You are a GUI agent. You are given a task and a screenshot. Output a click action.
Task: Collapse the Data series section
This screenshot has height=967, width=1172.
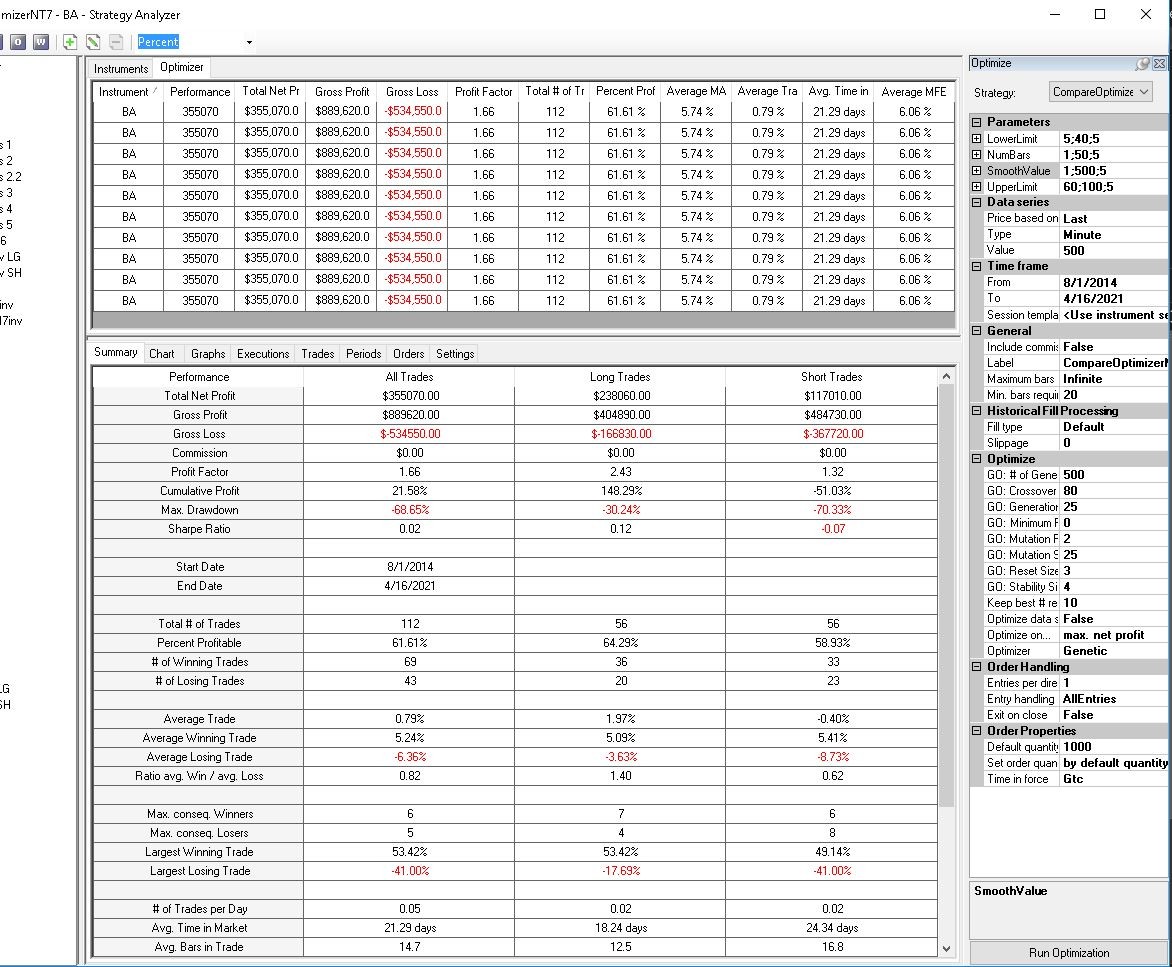tap(976, 203)
